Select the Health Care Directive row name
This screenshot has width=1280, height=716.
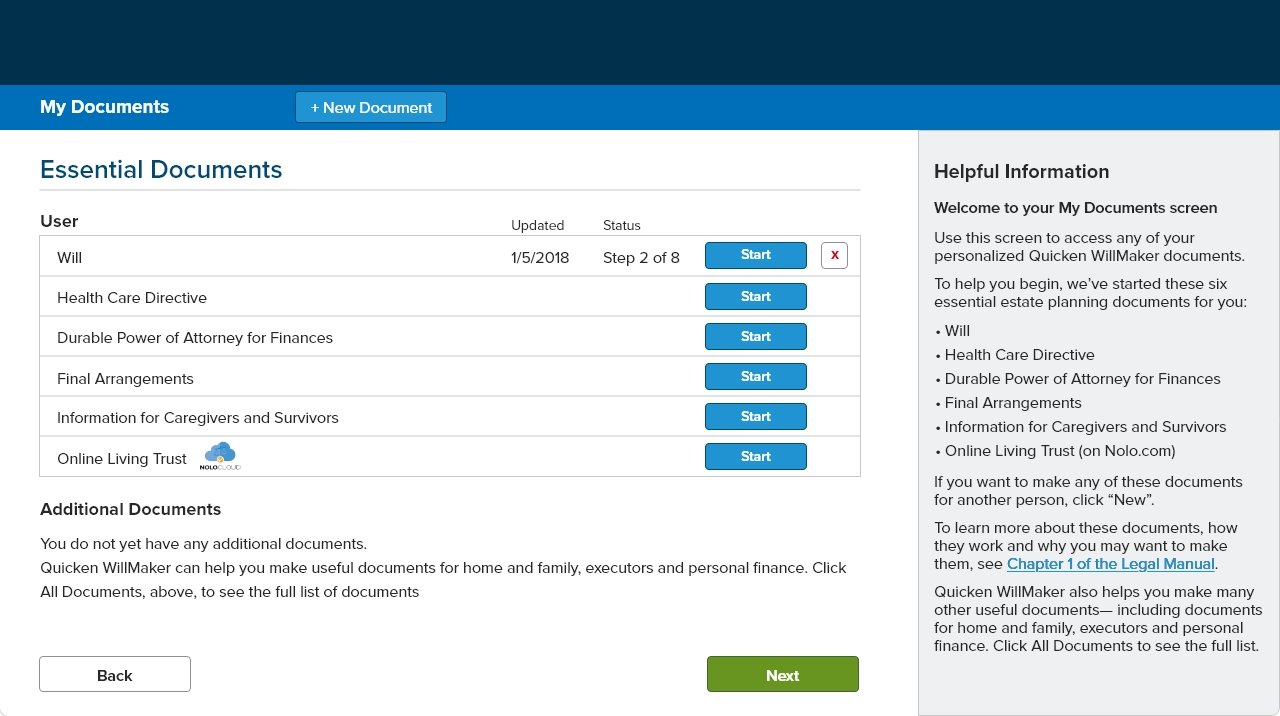click(x=132, y=298)
